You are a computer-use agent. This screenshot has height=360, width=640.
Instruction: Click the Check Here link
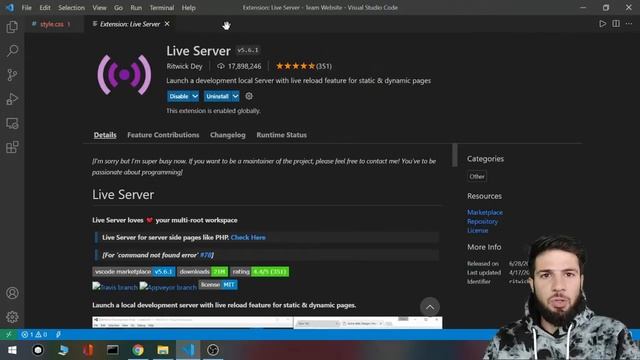pyautogui.click(x=248, y=238)
